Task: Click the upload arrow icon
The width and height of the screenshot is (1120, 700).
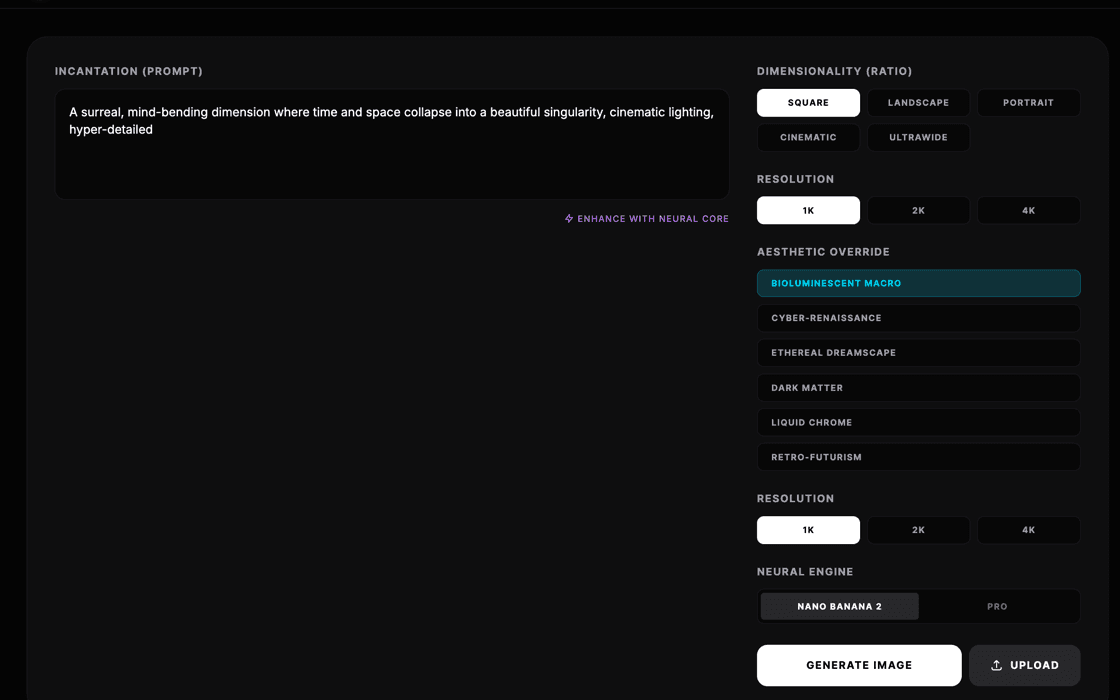Action: click(996, 665)
